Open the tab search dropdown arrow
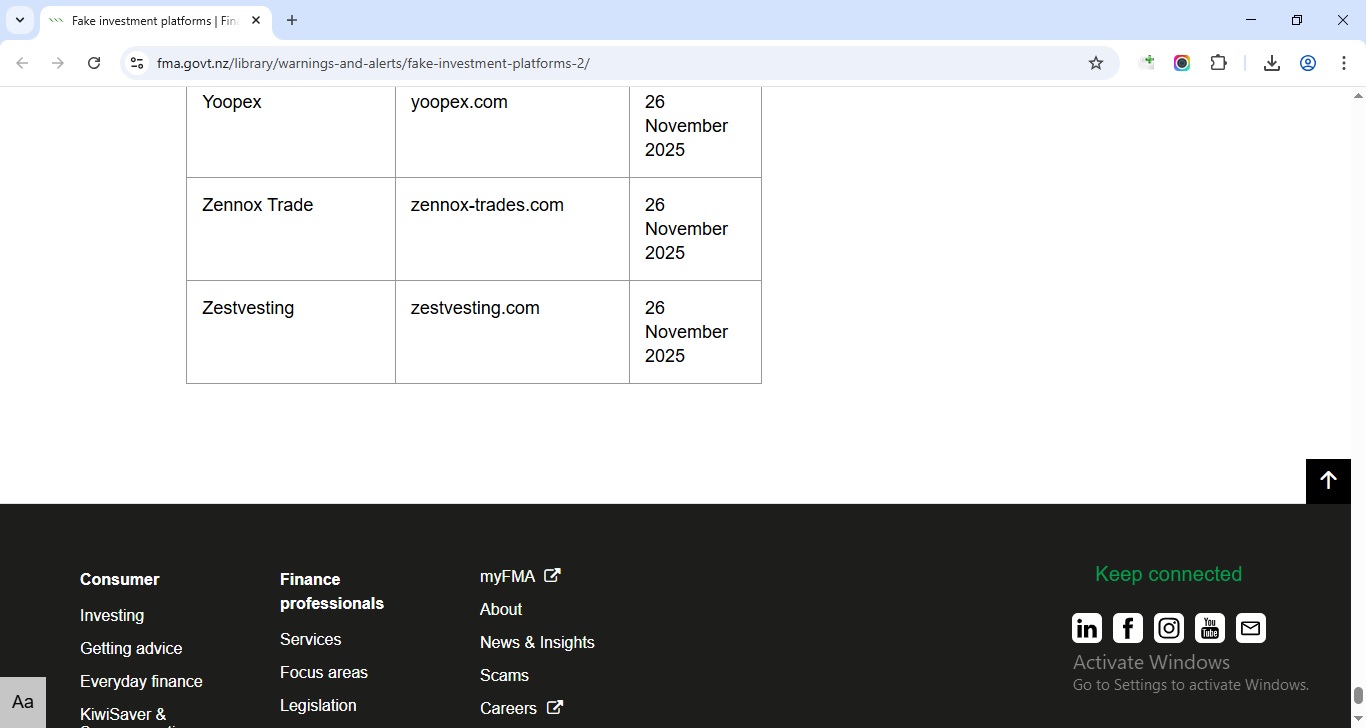The width and height of the screenshot is (1366, 728). (19, 20)
